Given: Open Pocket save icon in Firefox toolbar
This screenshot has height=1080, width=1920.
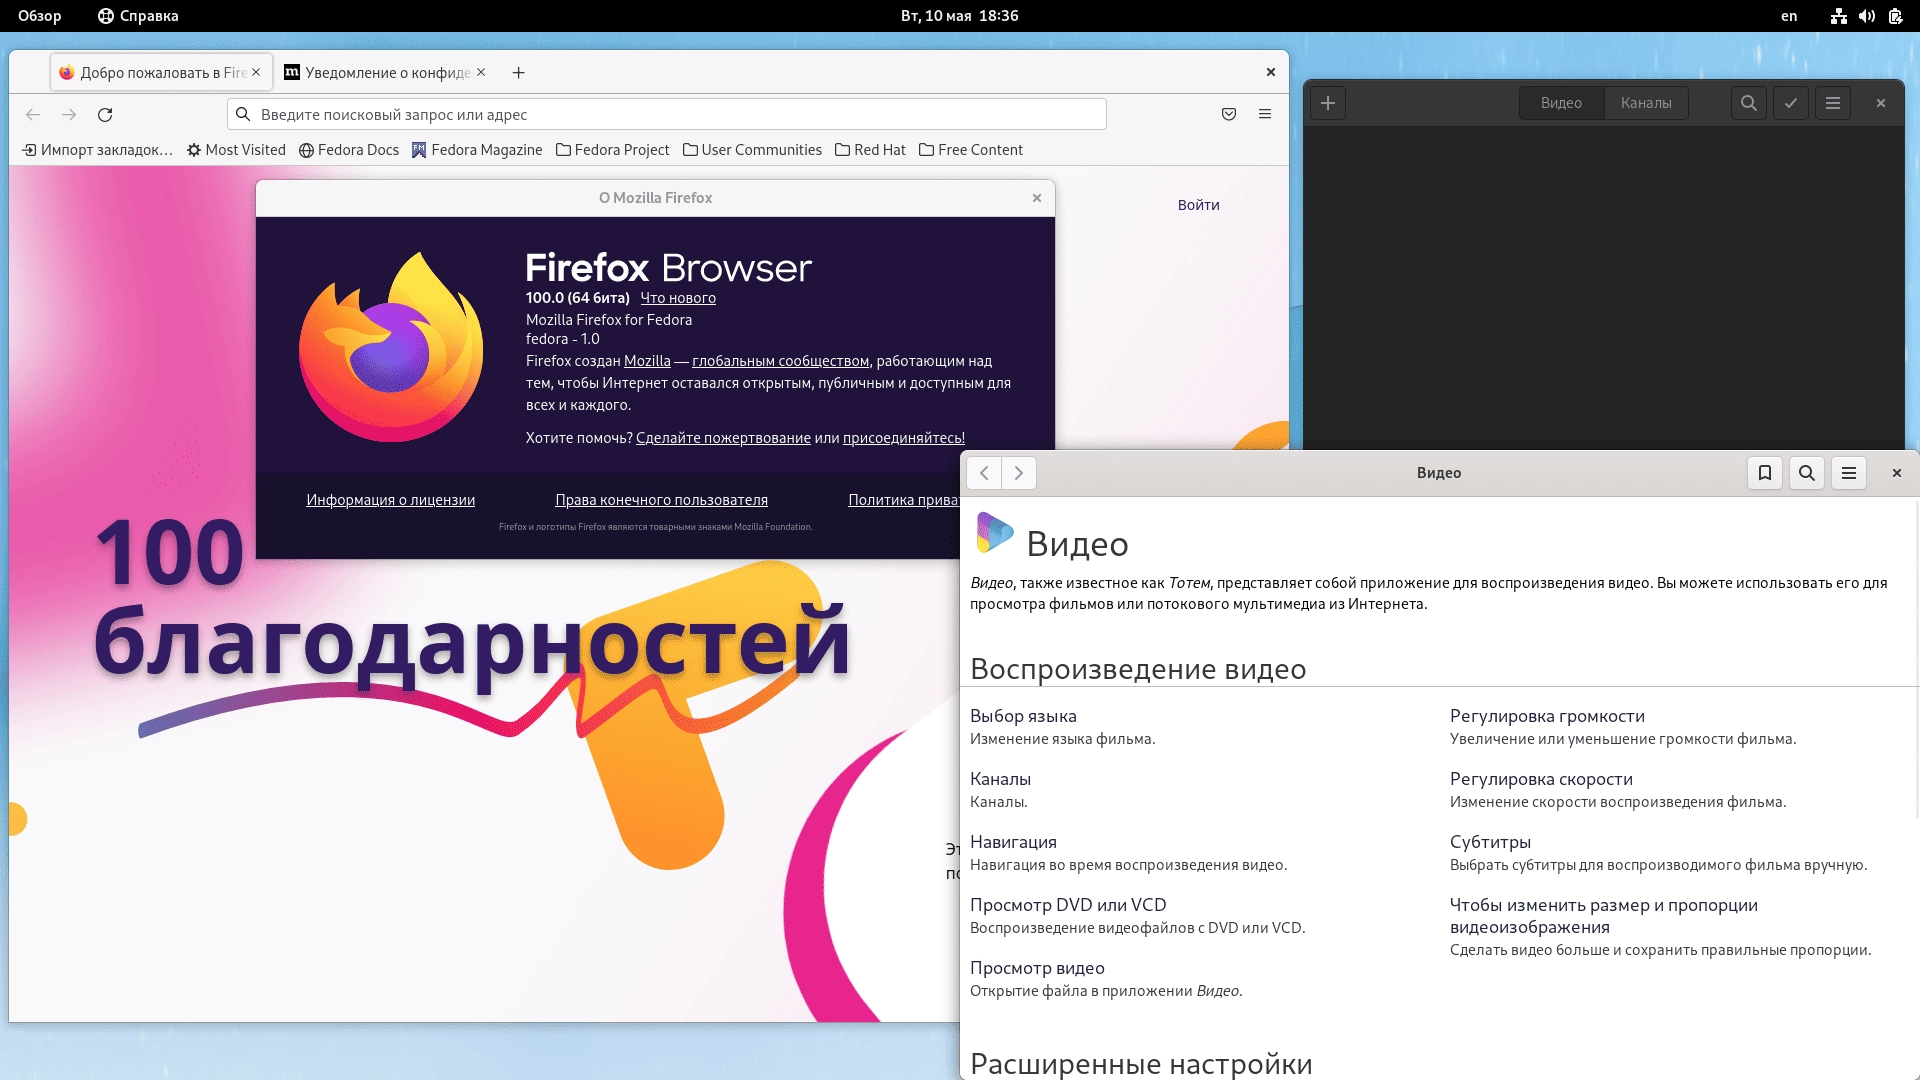Looking at the screenshot, I should point(1229,114).
